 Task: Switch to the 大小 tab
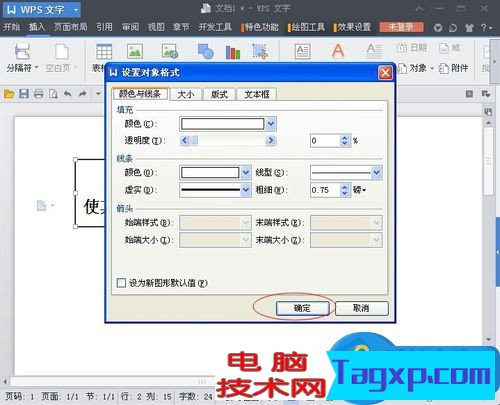tap(186, 94)
